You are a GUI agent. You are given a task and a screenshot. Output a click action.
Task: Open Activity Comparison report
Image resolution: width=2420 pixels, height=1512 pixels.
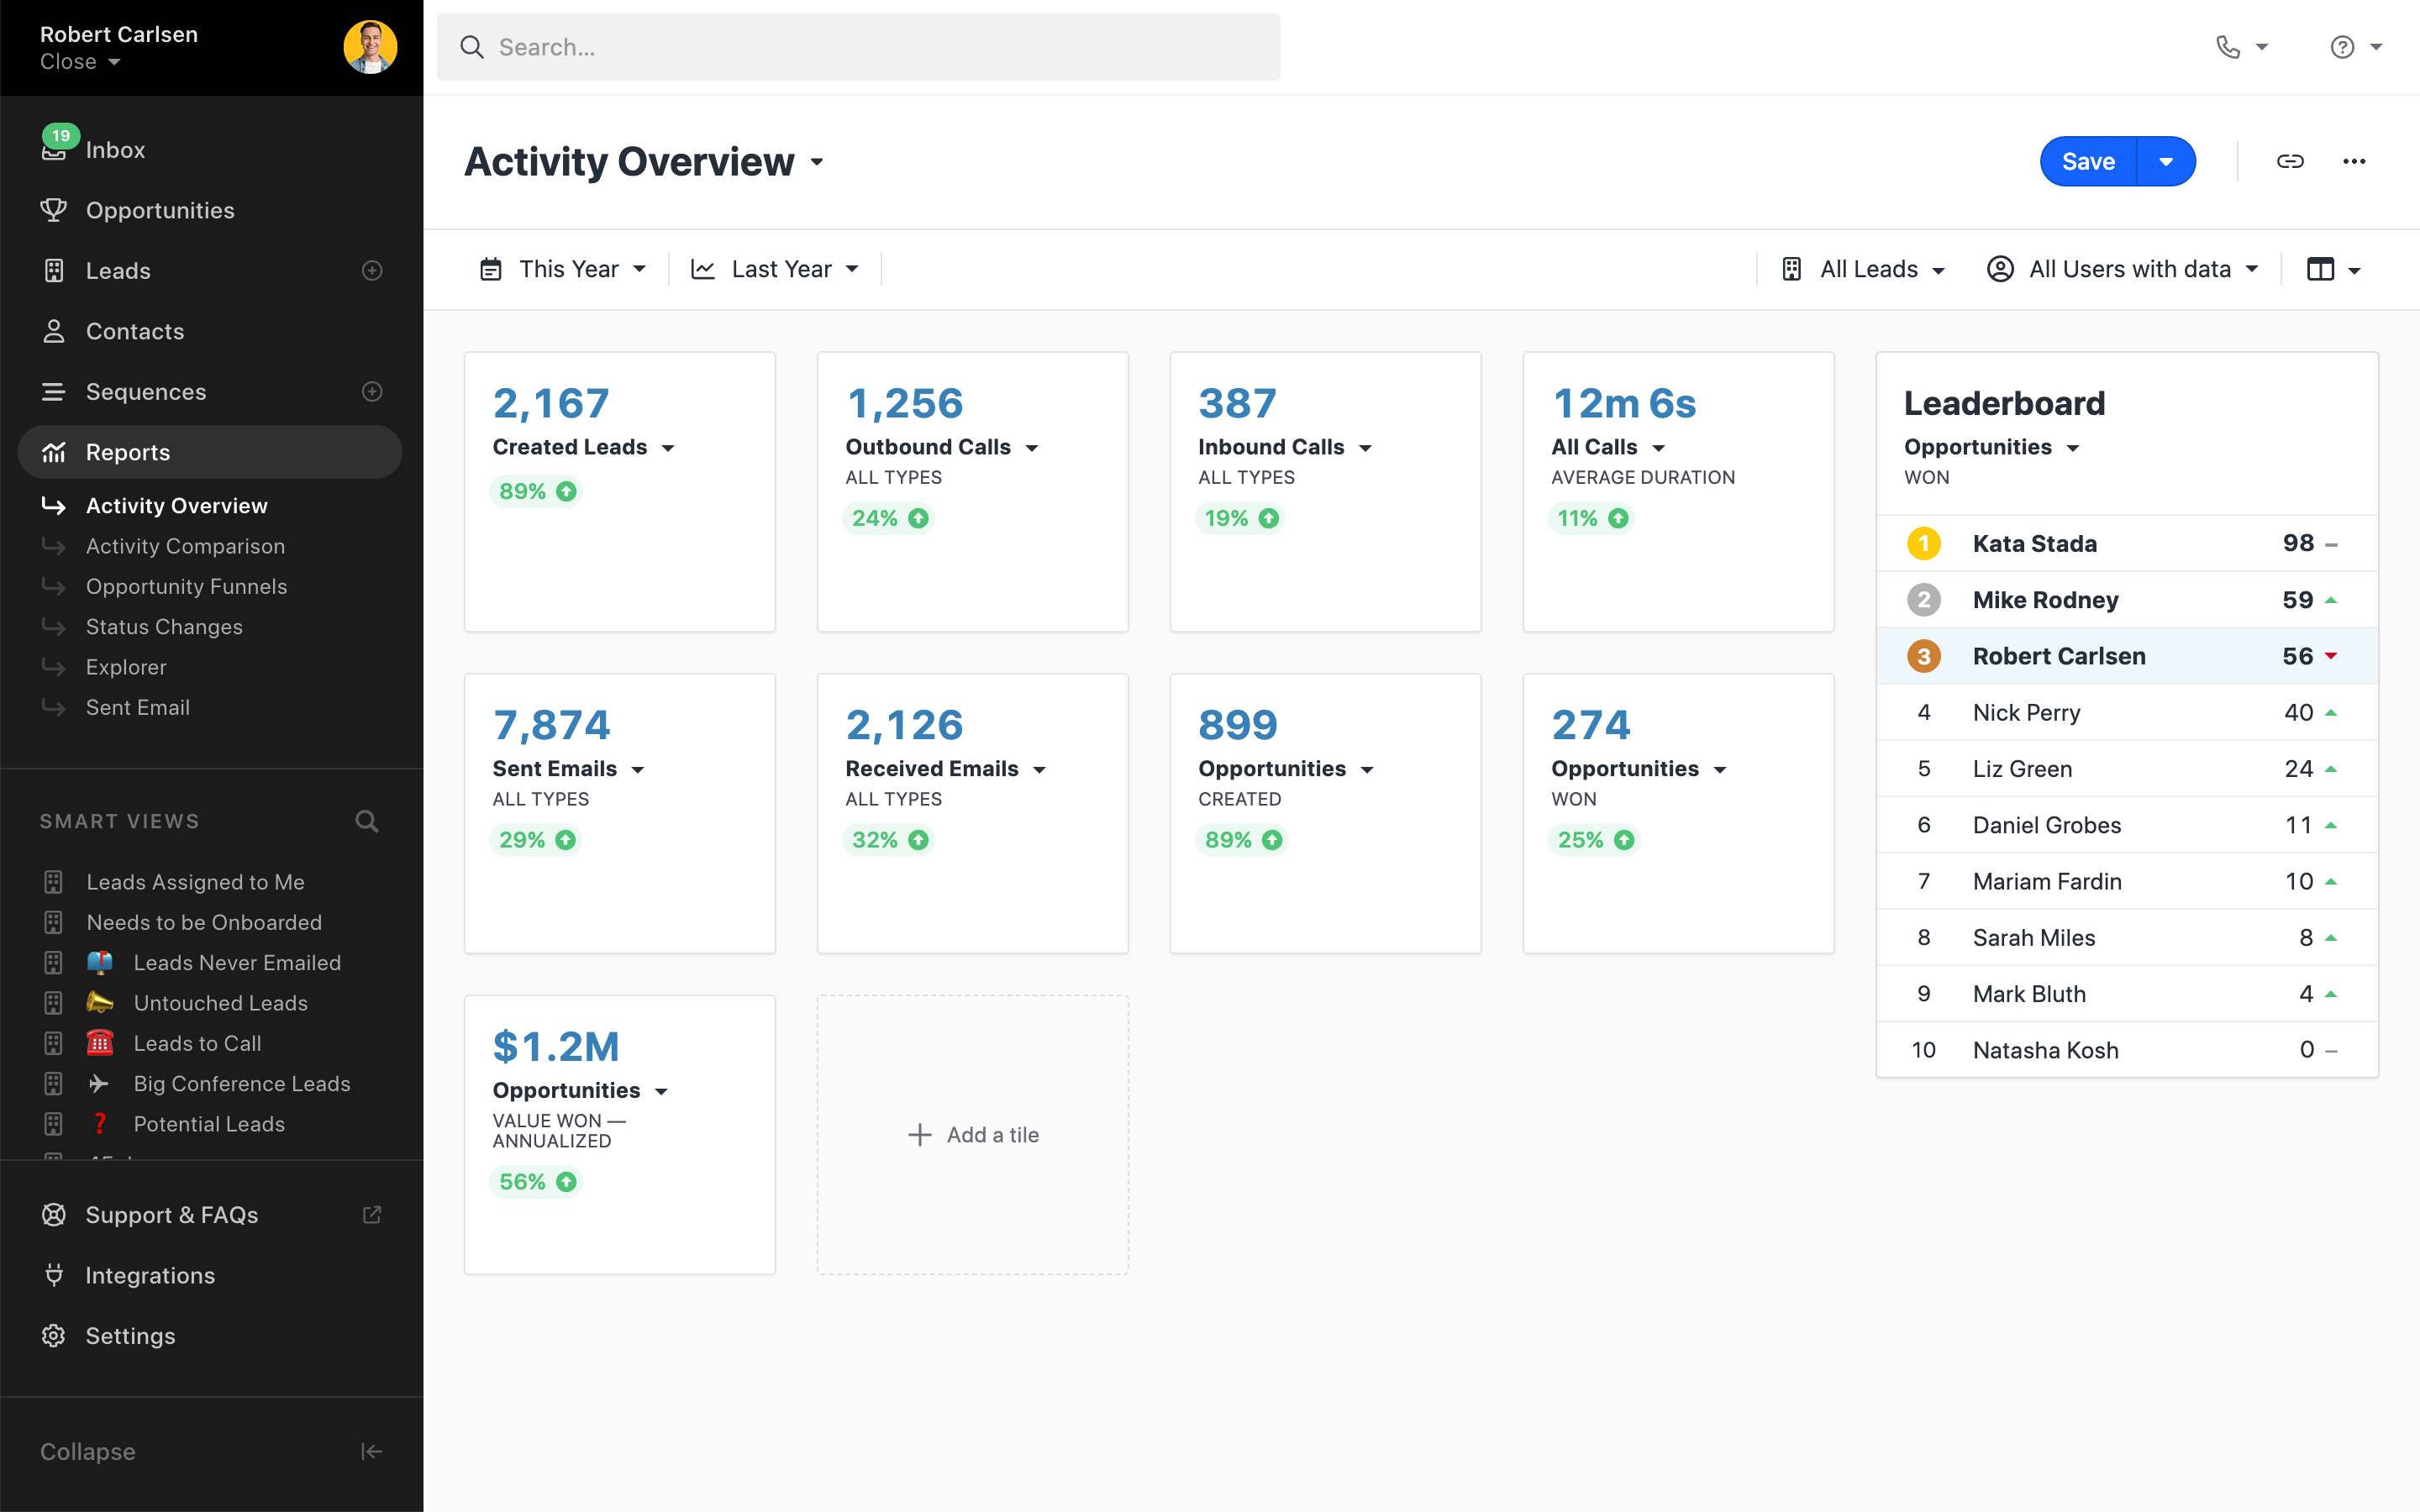185,546
